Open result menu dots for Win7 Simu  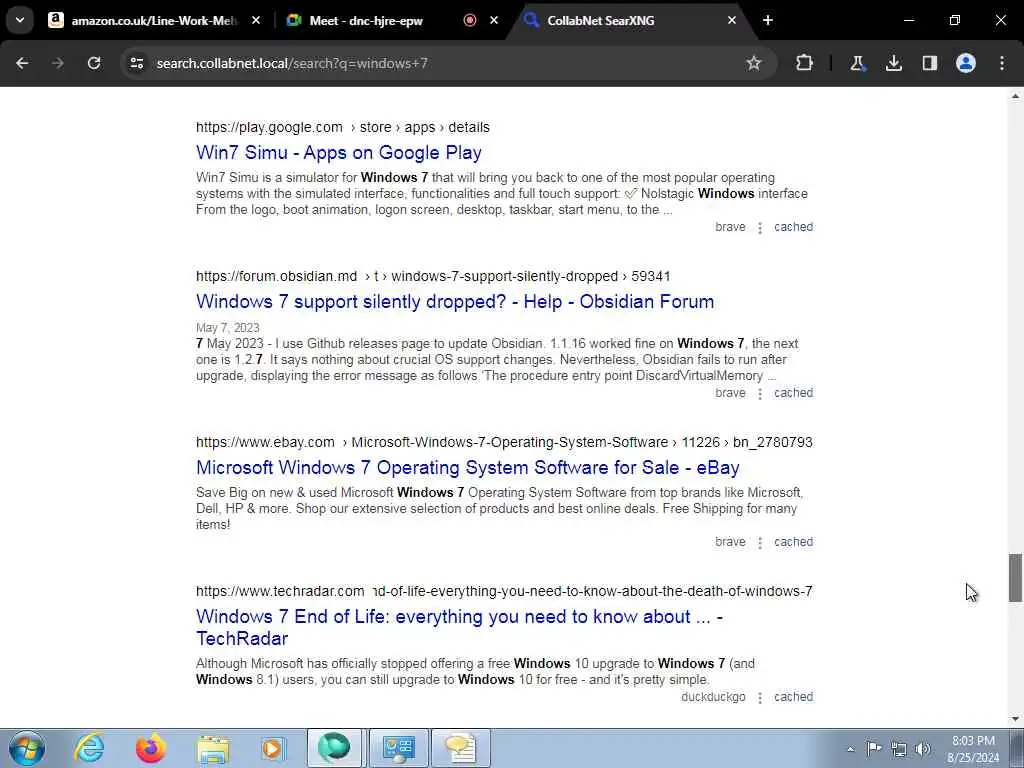click(x=760, y=228)
